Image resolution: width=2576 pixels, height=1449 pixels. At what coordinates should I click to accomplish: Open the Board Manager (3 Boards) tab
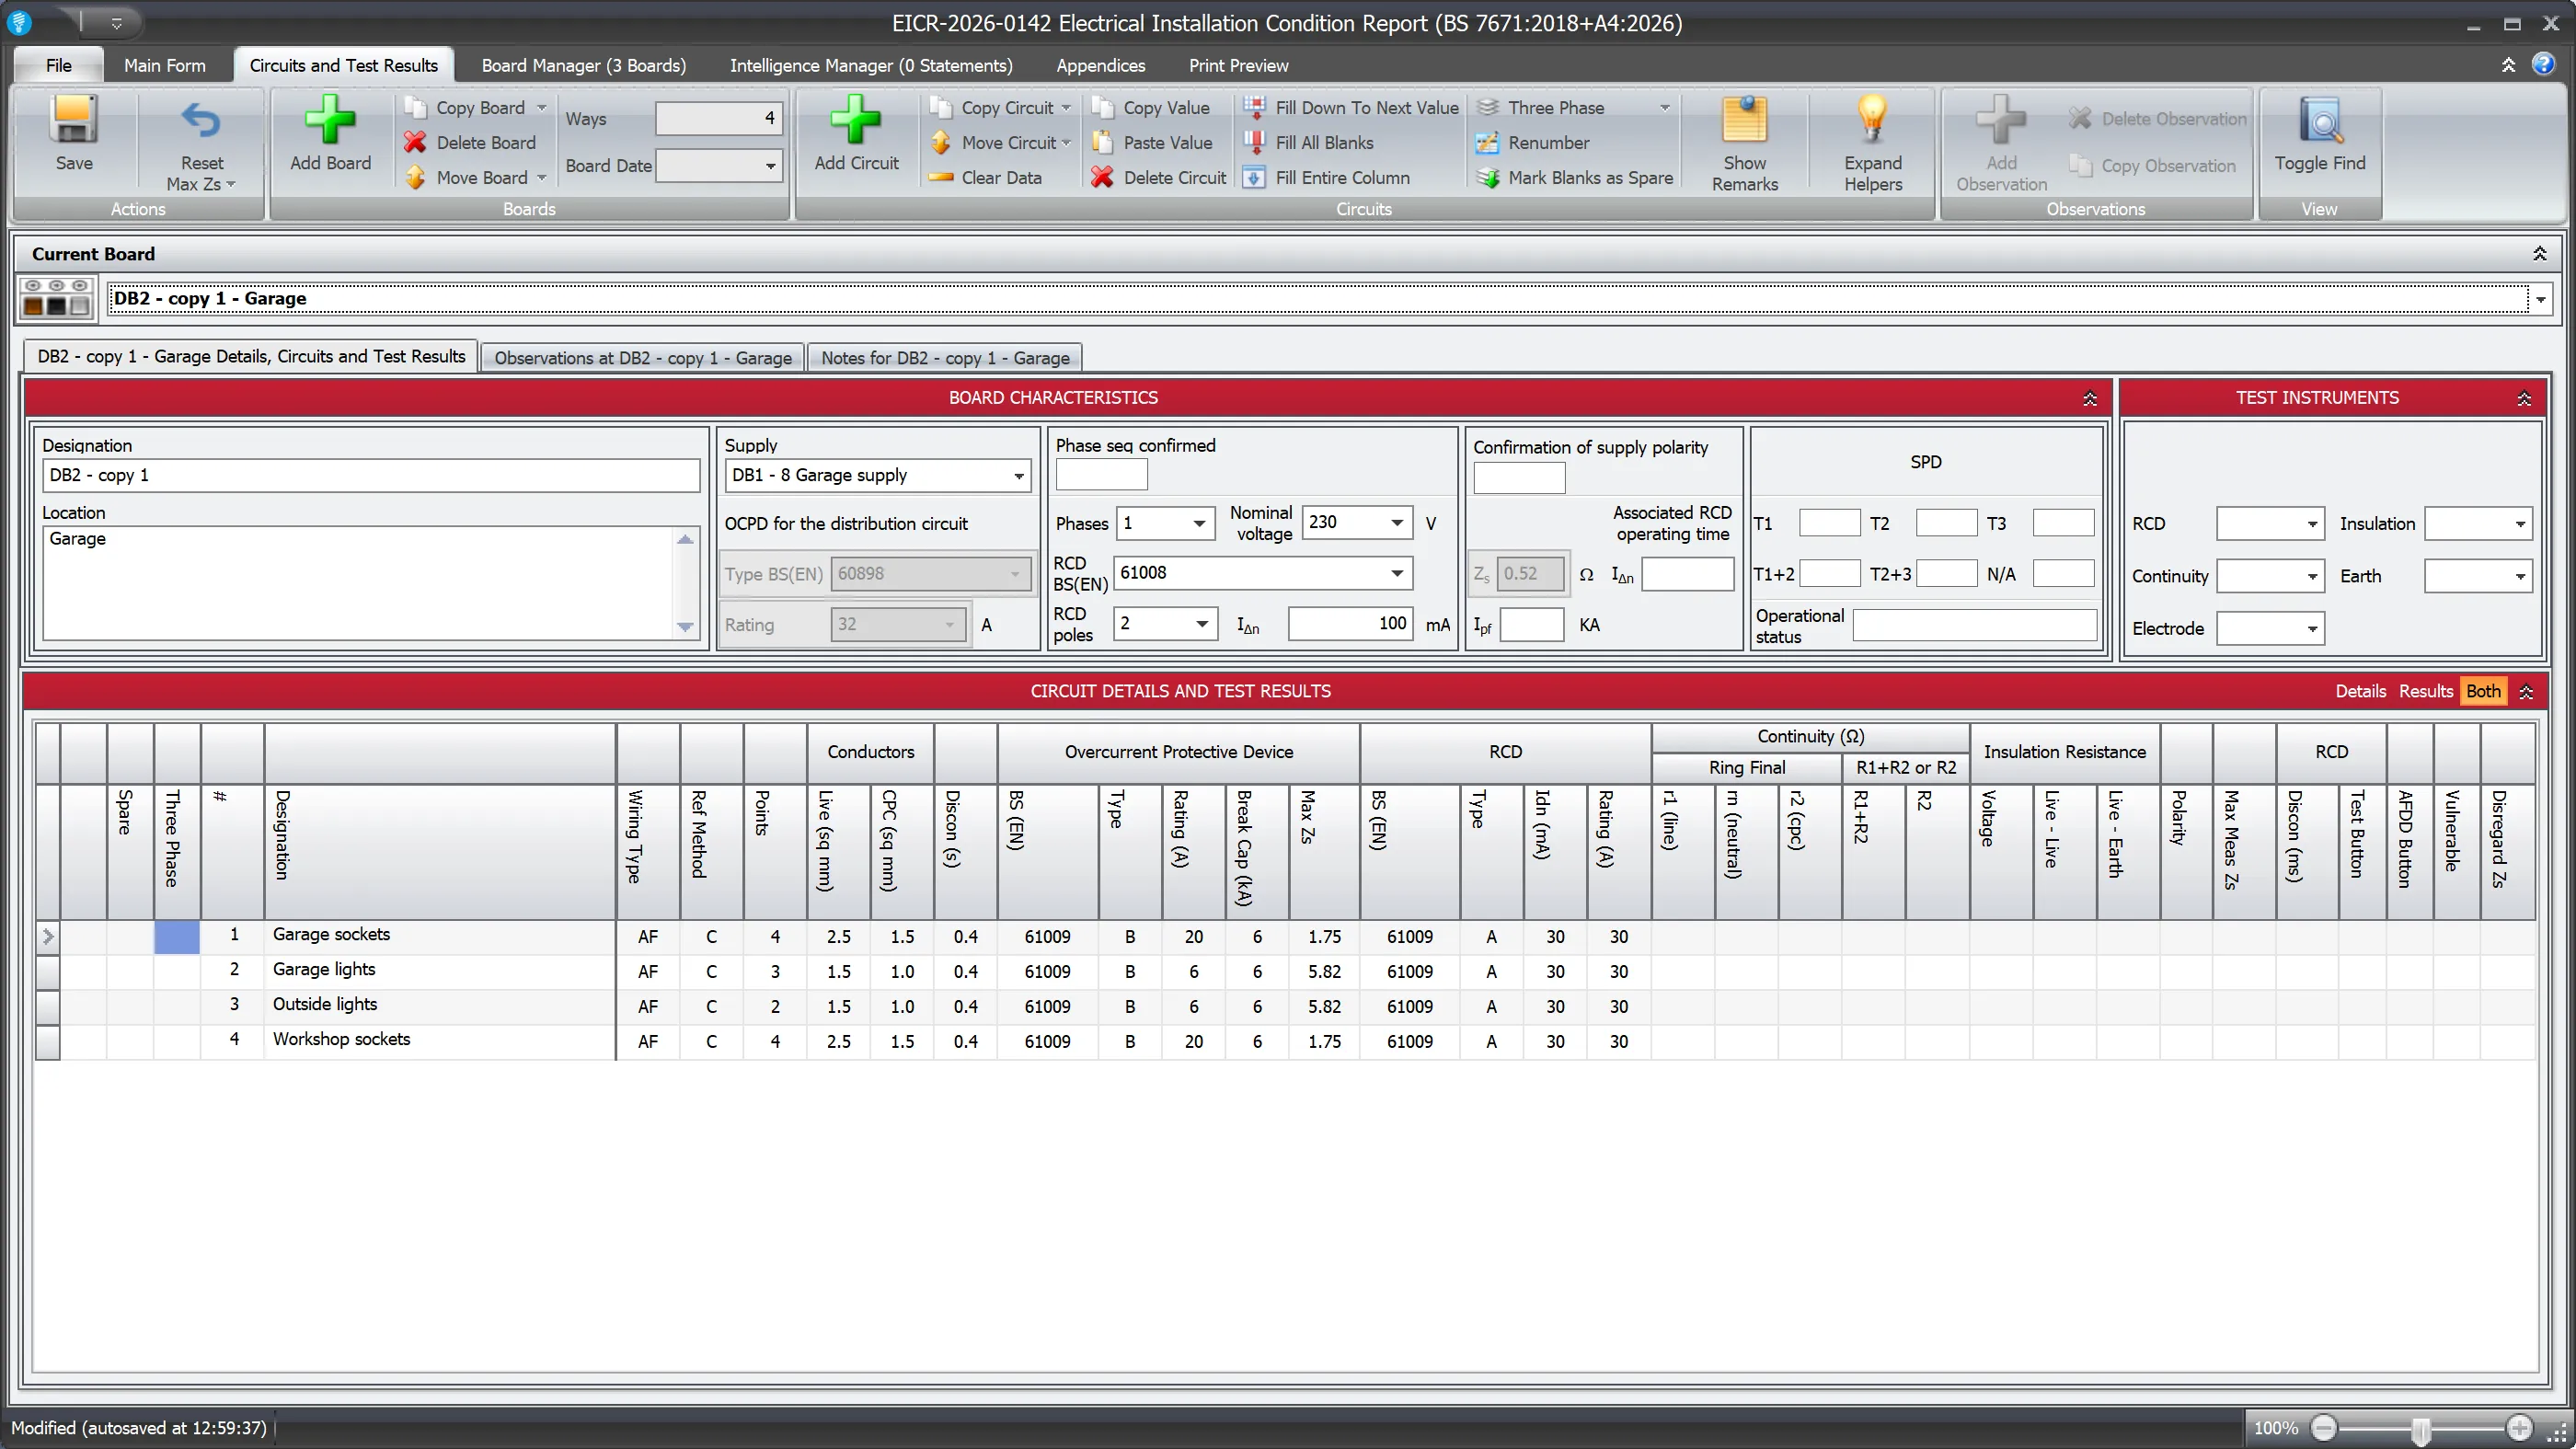[584, 65]
